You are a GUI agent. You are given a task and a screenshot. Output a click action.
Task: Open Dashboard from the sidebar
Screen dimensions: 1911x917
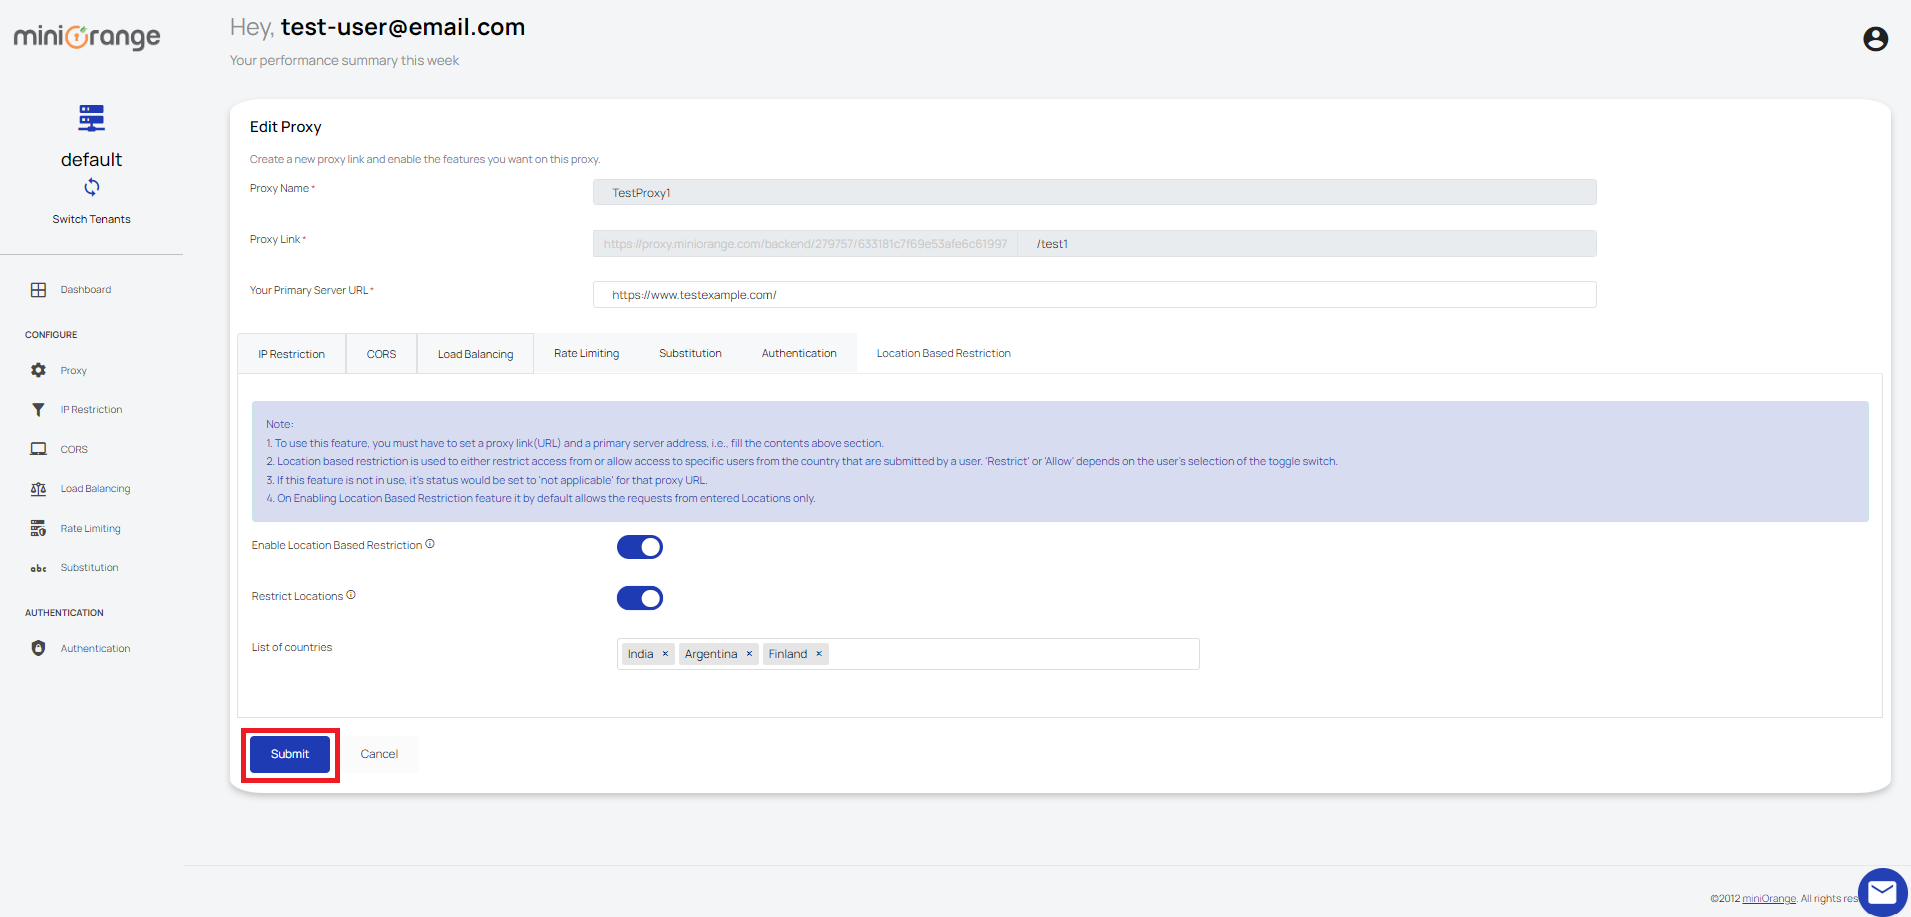[86, 290]
